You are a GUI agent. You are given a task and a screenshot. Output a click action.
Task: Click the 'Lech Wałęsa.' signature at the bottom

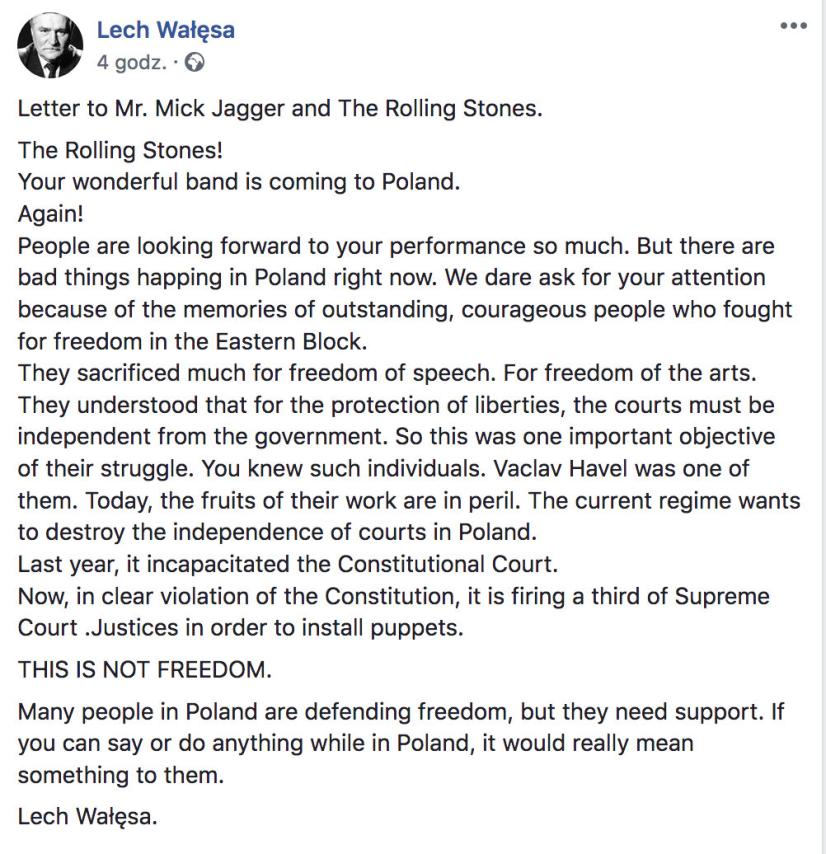(88, 816)
